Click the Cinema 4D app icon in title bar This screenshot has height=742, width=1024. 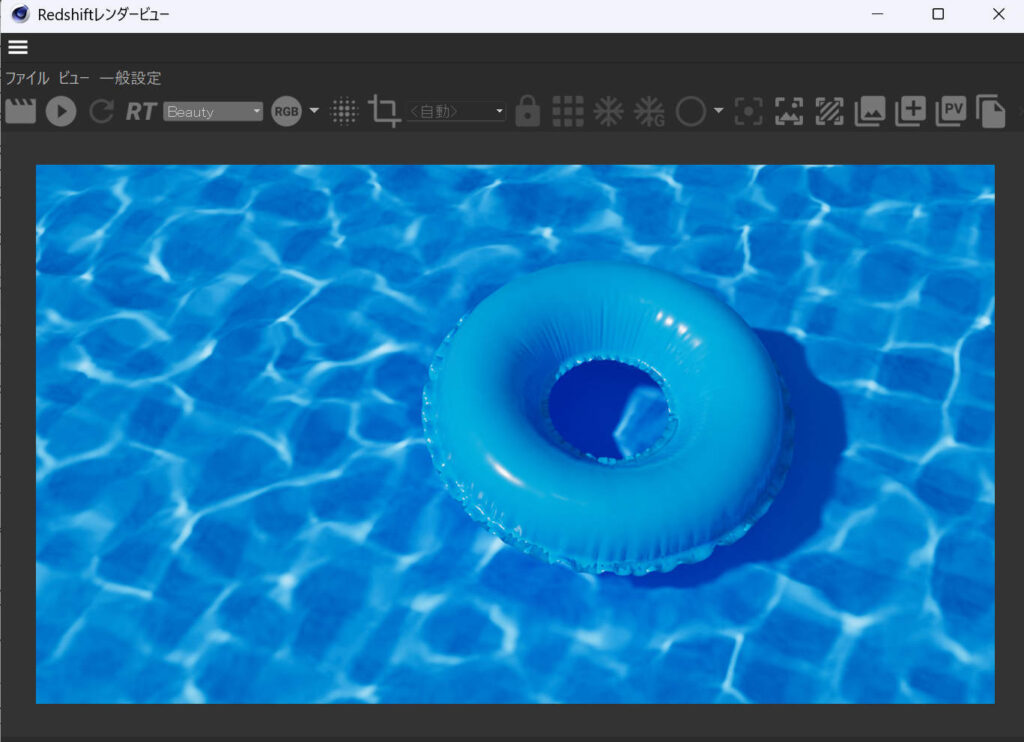point(20,14)
